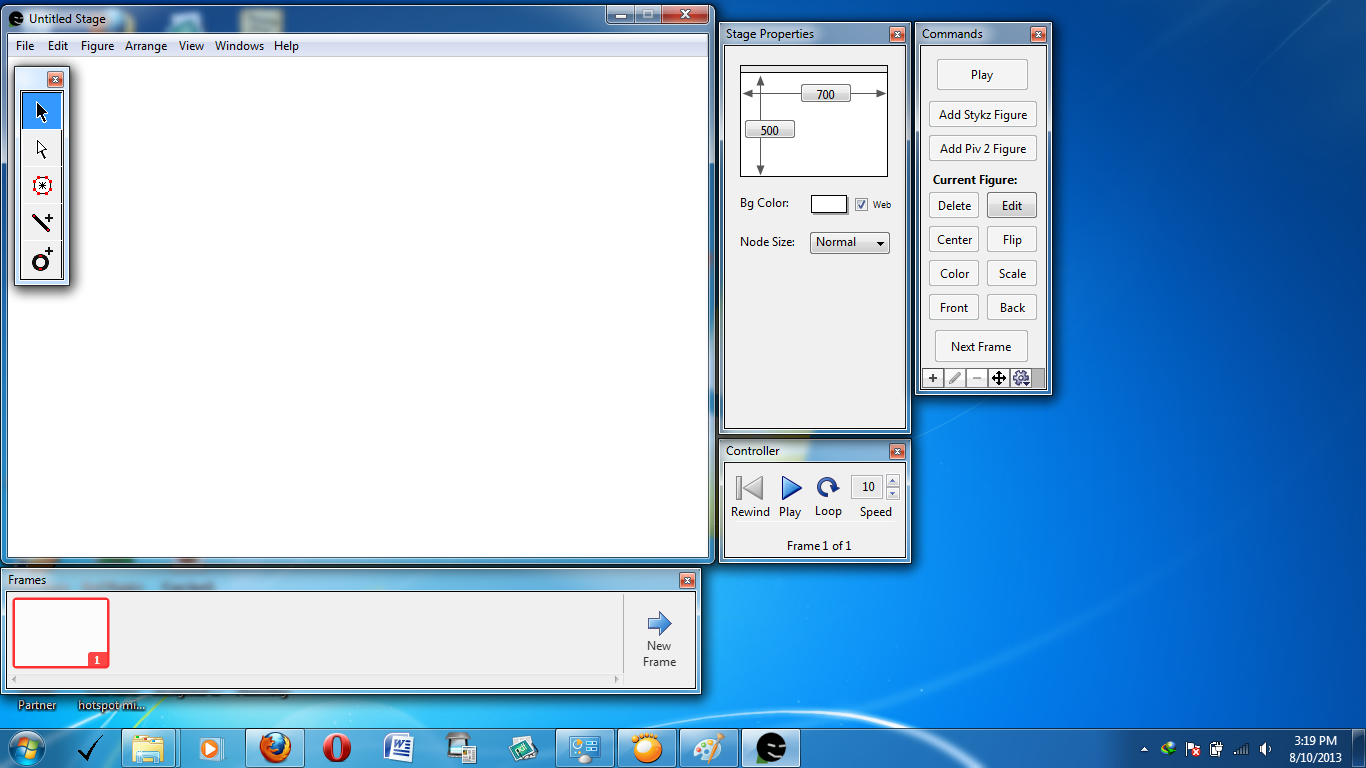Click the plus icon in Commands panel

(933, 378)
